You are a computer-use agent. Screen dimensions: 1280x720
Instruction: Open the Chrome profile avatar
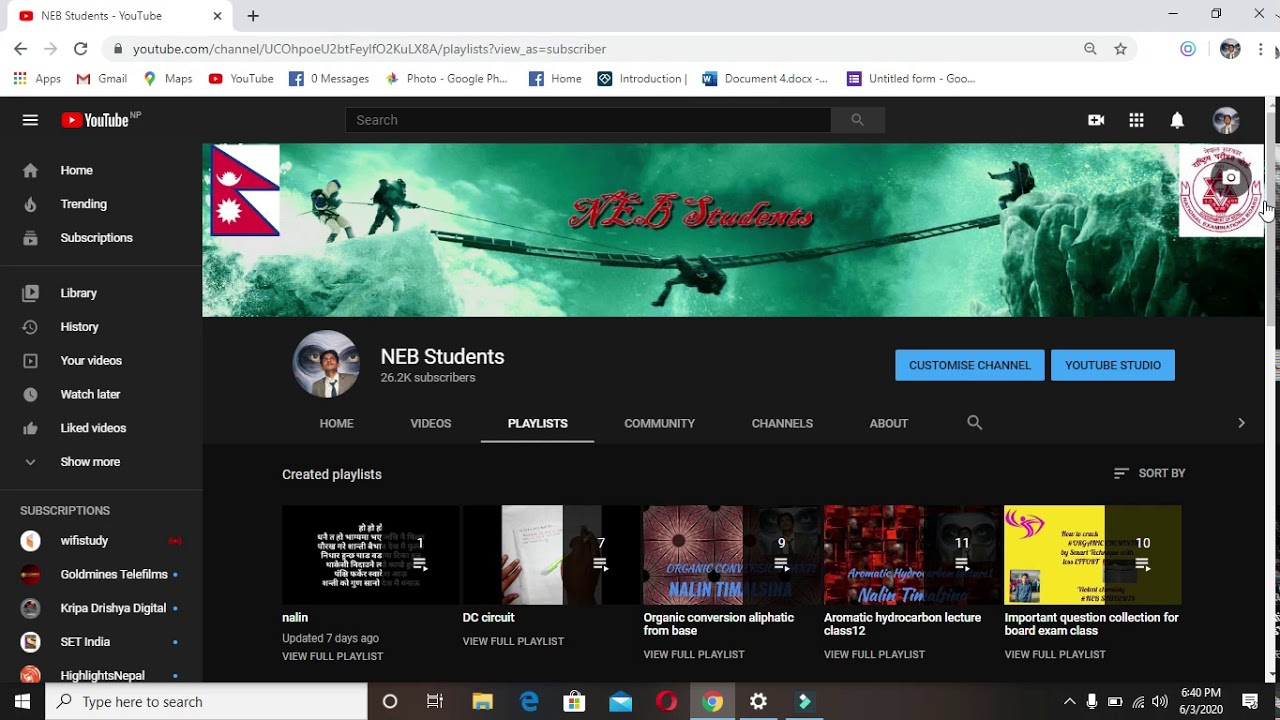[x=1230, y=49]
